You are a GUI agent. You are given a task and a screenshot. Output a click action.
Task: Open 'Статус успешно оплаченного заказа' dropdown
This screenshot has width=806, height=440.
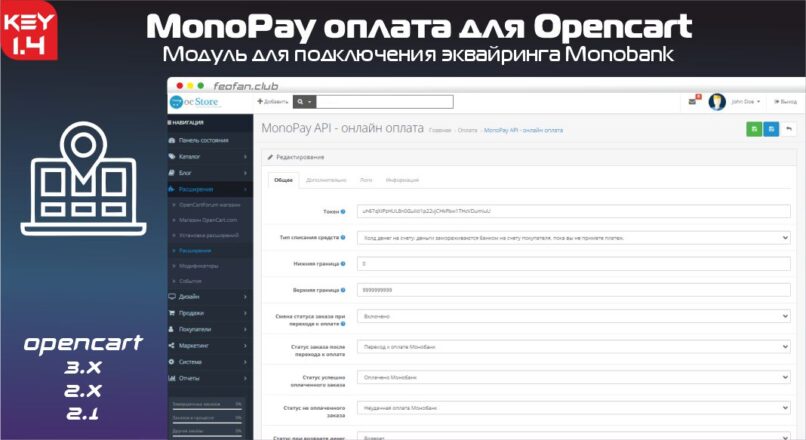pos(574,377)
